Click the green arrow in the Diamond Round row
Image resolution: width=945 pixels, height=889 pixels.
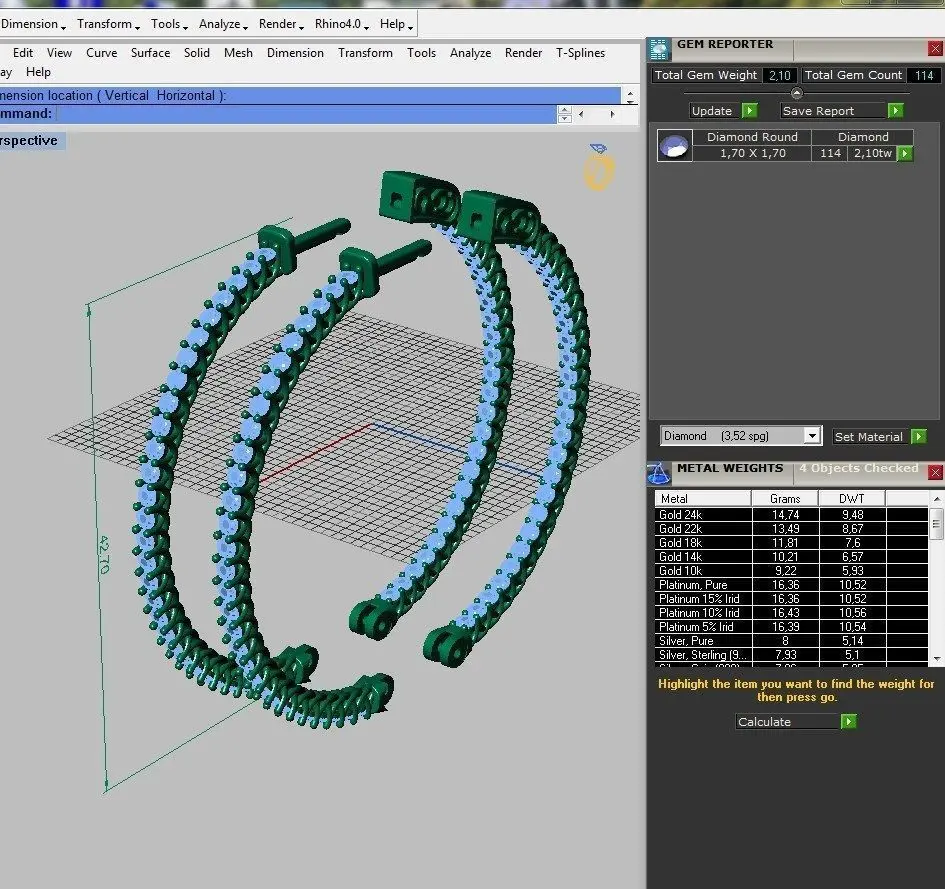(905, 154)
